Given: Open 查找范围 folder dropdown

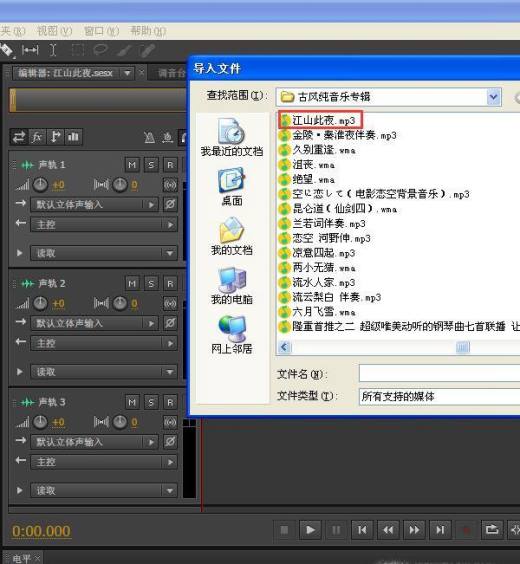Looking at the screenshot, I should pos(493,96).
